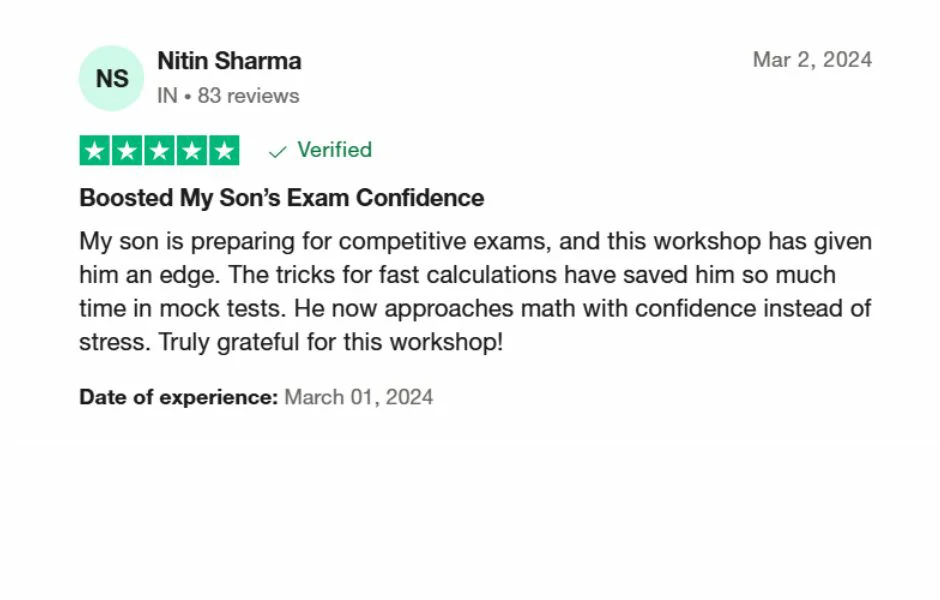Viewport: 940px width, 600px height.
Task: Click the fourth star in the rating
Action: 192,151
